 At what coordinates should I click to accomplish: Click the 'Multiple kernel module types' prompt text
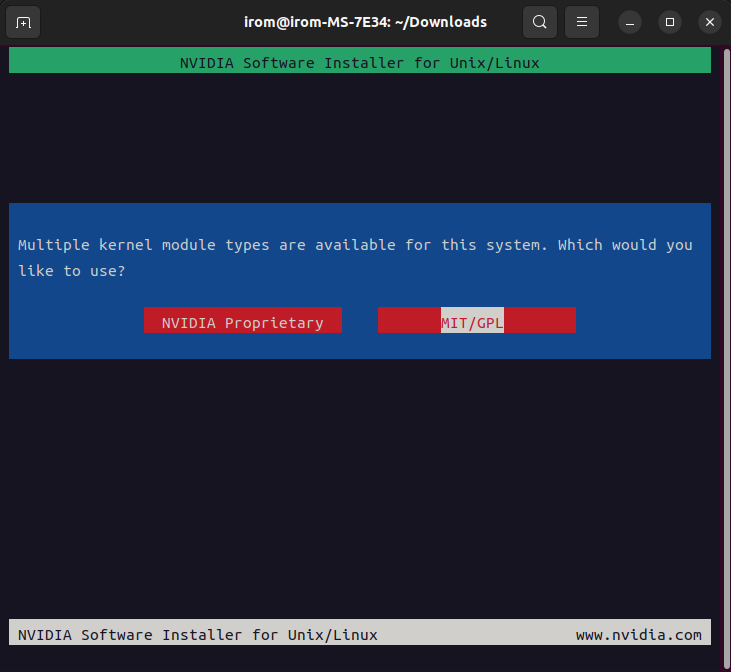point(355,257)
